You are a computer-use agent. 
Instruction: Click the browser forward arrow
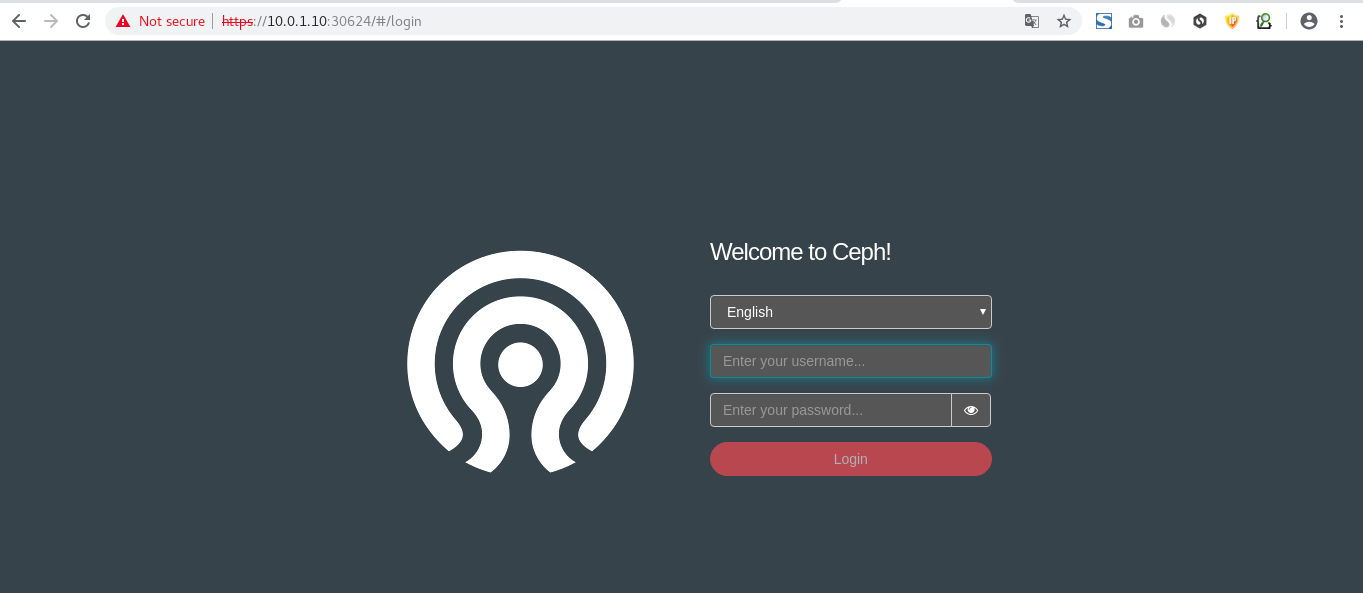pos(51,21)
